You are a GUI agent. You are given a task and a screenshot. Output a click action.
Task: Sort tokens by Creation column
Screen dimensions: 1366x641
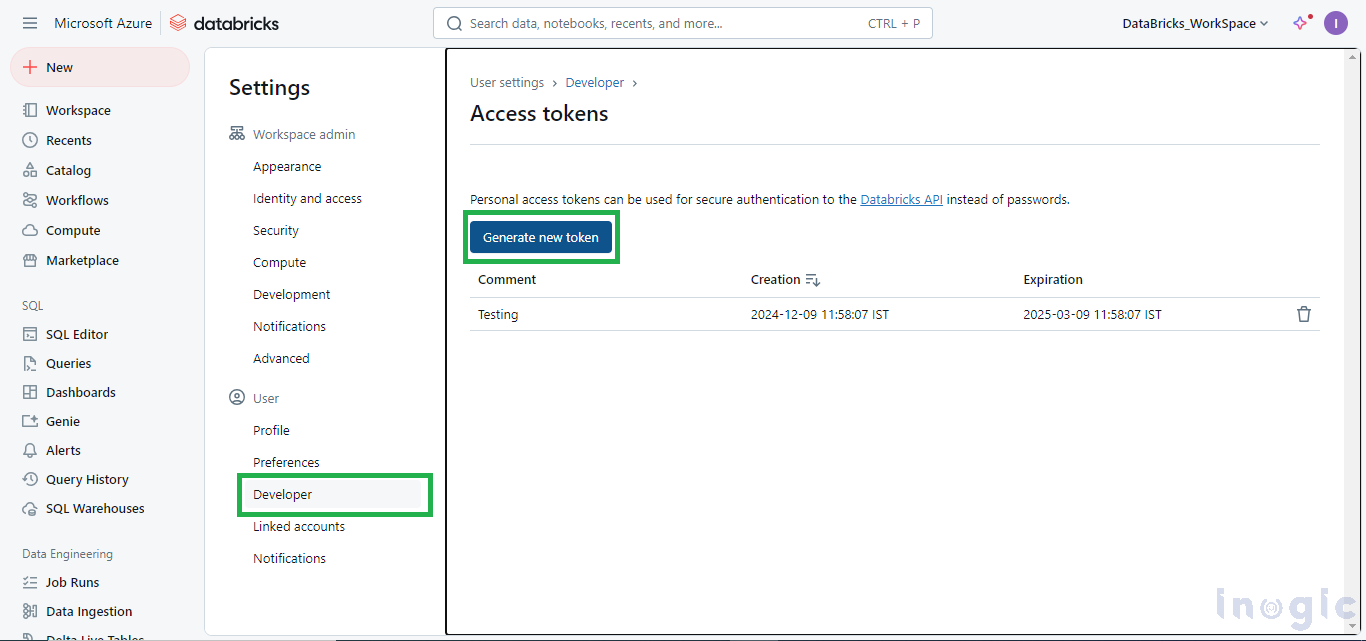point(785,280)
